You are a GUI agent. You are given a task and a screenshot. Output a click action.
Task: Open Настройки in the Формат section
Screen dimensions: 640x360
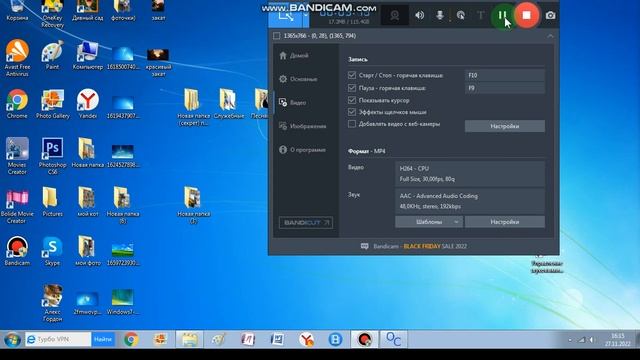click(505, 222)
